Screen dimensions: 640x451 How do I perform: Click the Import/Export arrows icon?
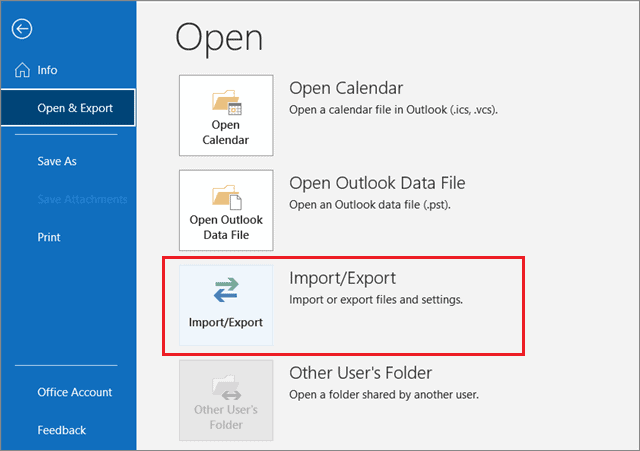pyautogui.click(x=227, y=290)
